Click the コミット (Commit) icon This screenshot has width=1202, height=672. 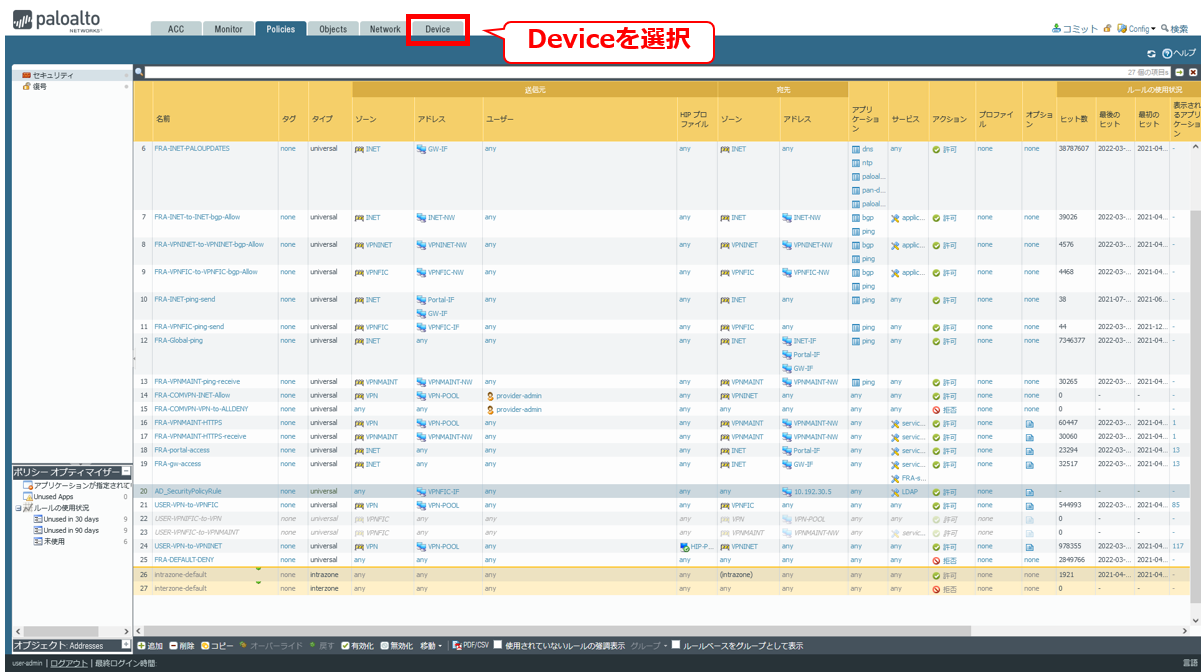pos(1057,29)
